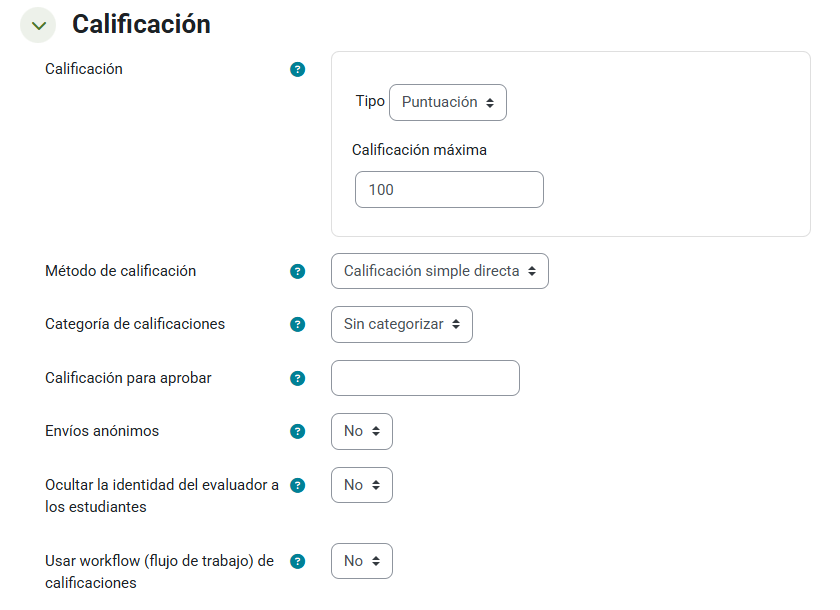Focus the Calificación para aprobar field

point(425,378)
